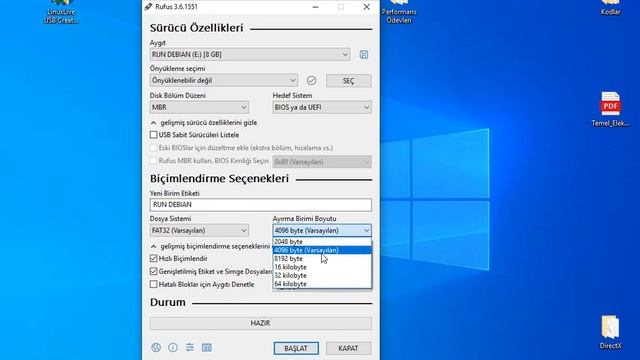640x360 pixels.
Task: Open the Önyükleme seçimi dropdown
Action: 224,80
